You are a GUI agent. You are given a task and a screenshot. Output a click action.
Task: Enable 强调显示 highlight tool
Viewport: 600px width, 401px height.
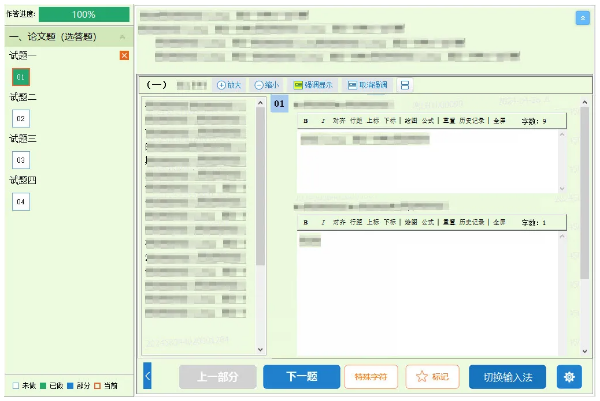pos(314,86)
